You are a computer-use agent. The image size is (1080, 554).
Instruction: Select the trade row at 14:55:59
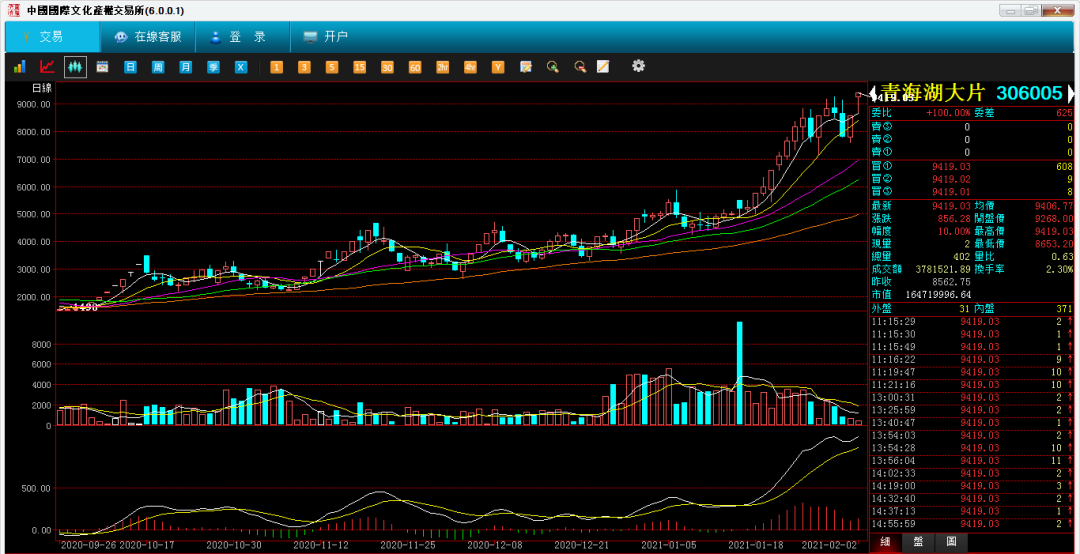click(x=972, y=524)
